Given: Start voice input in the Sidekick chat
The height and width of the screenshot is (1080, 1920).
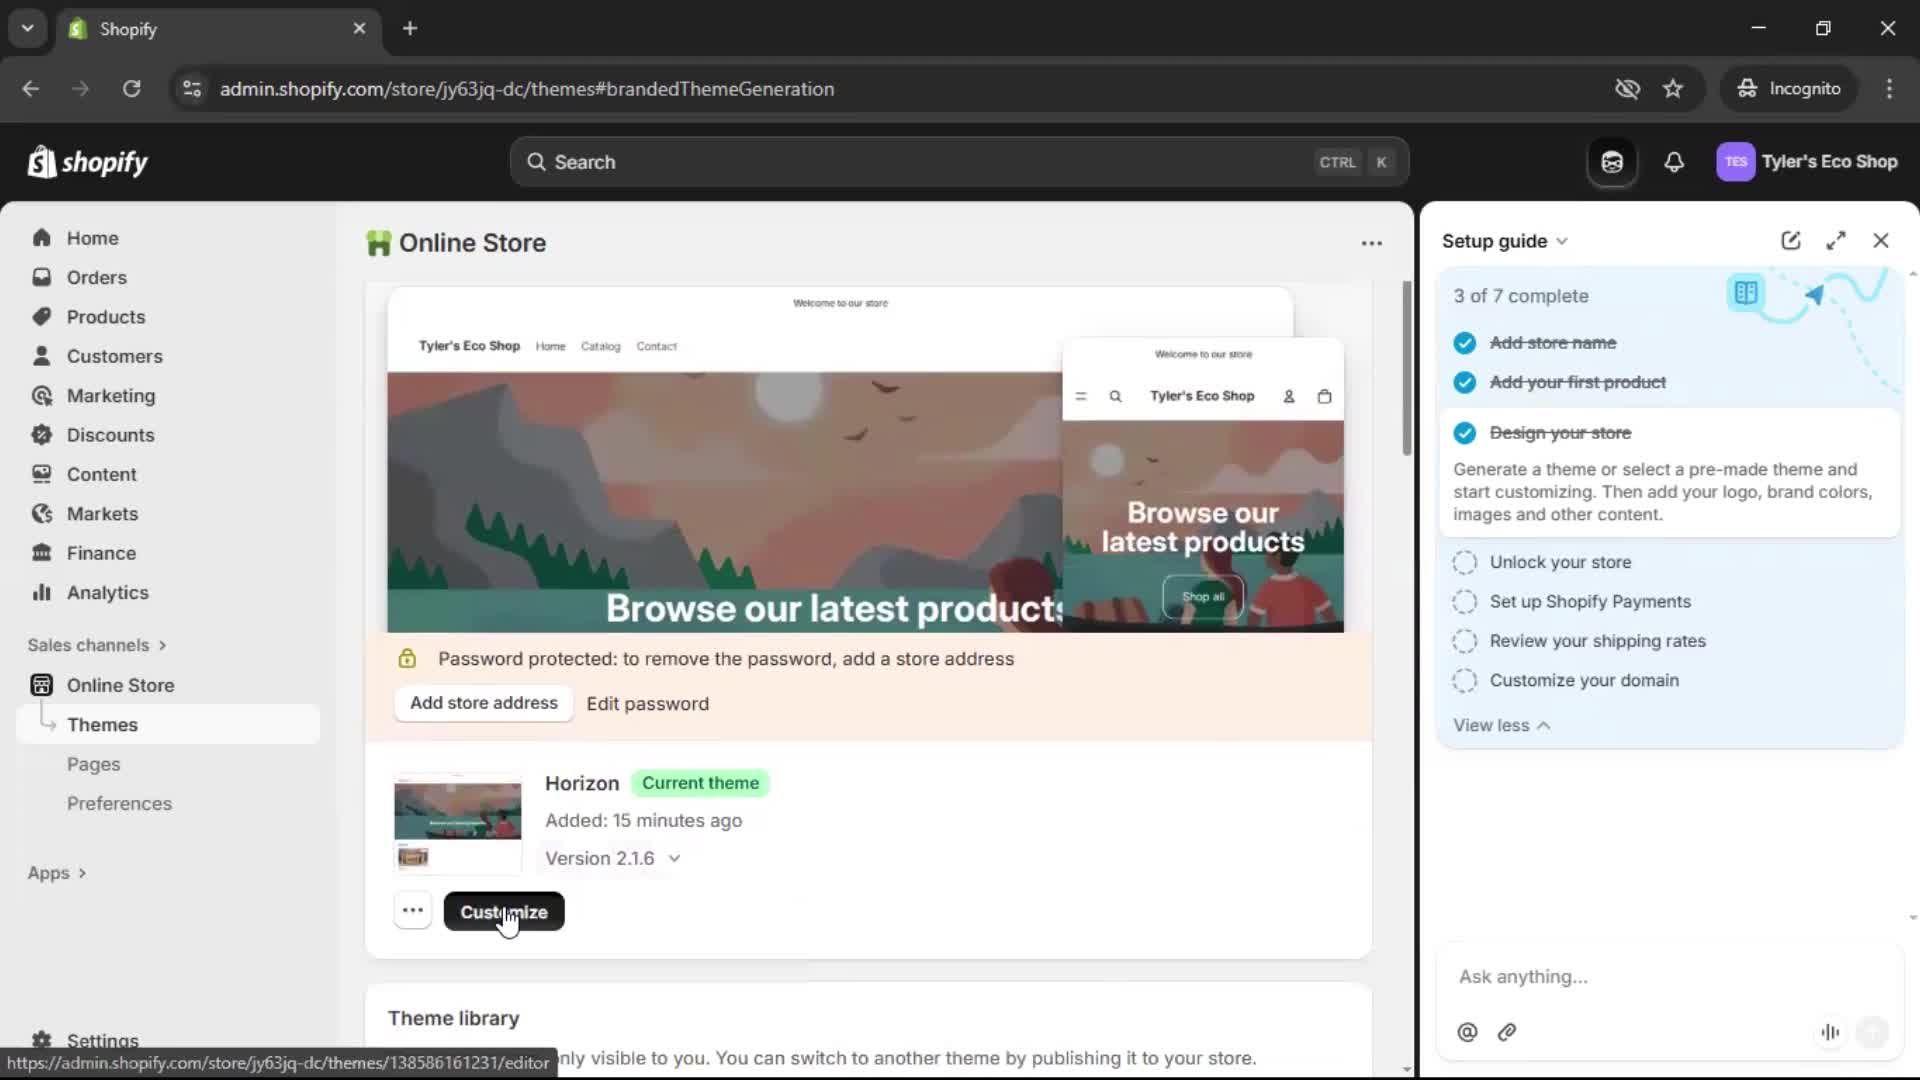Looking at the screenshot, I should tap(1830, 1032).
